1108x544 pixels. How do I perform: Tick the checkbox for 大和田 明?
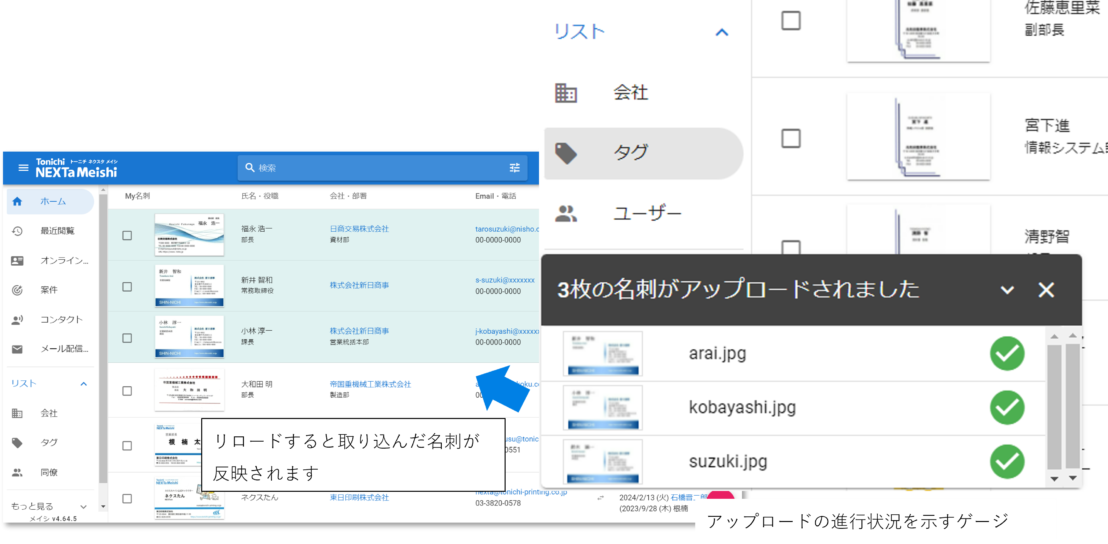127,390
